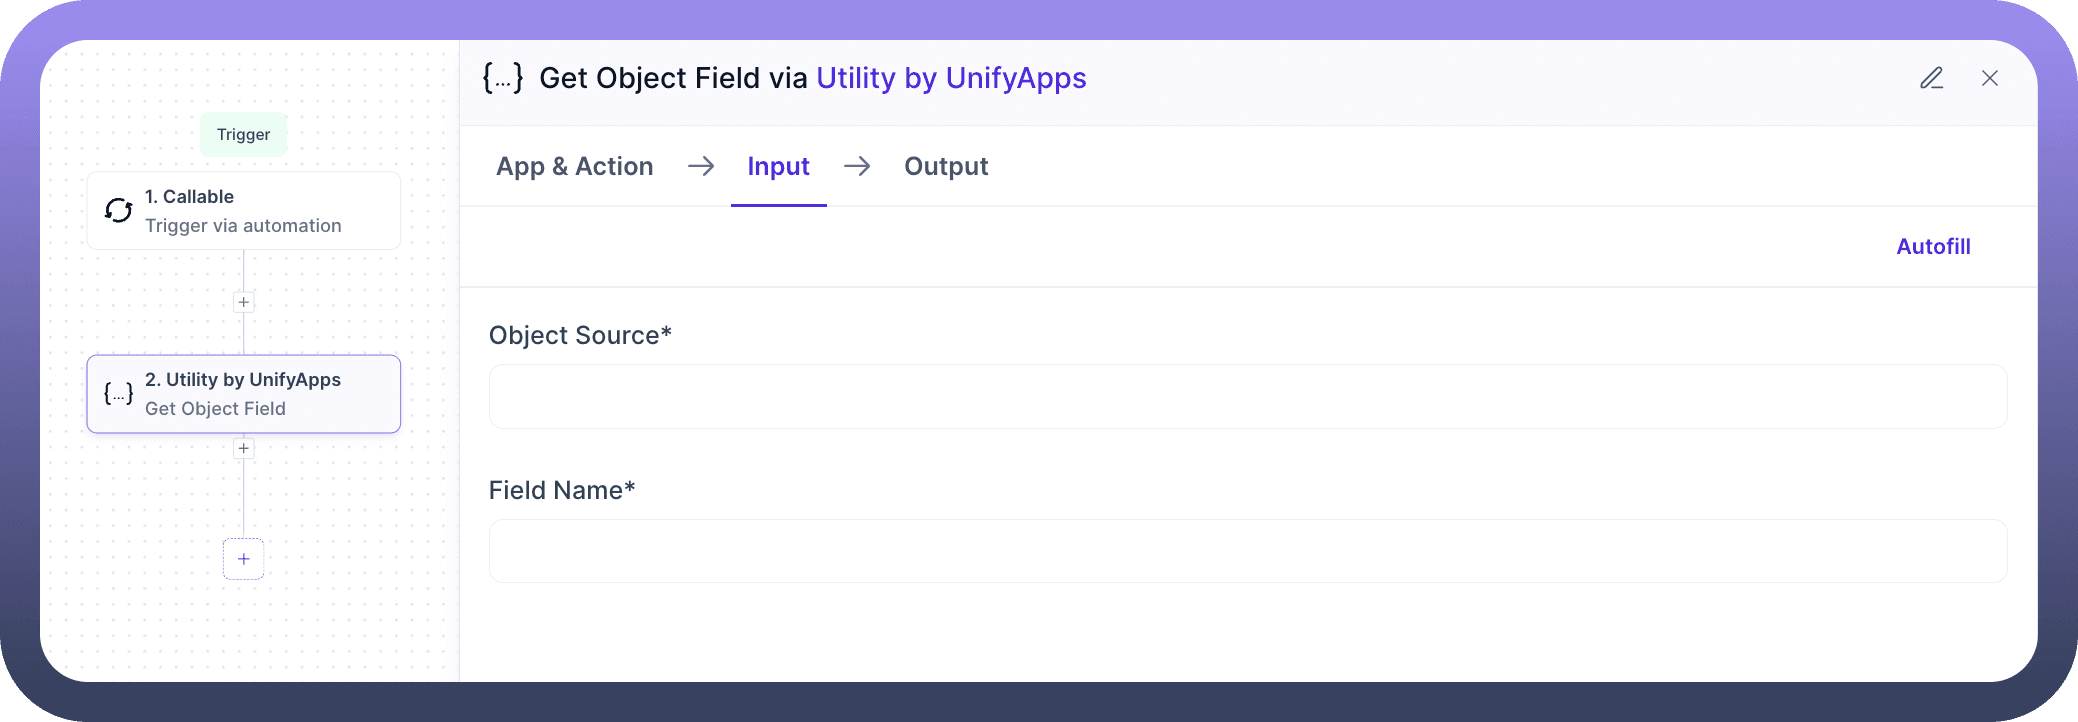Focus the Object Source input field

[x=1247, y=397]
